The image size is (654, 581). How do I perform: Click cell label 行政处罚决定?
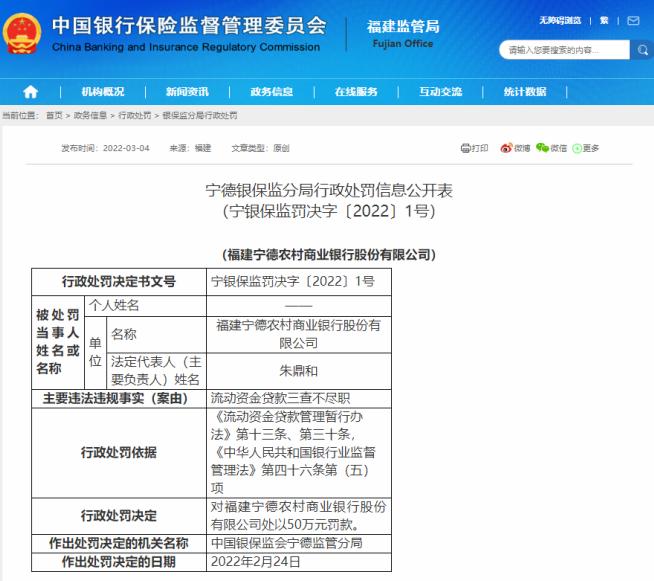click(119, 516)
